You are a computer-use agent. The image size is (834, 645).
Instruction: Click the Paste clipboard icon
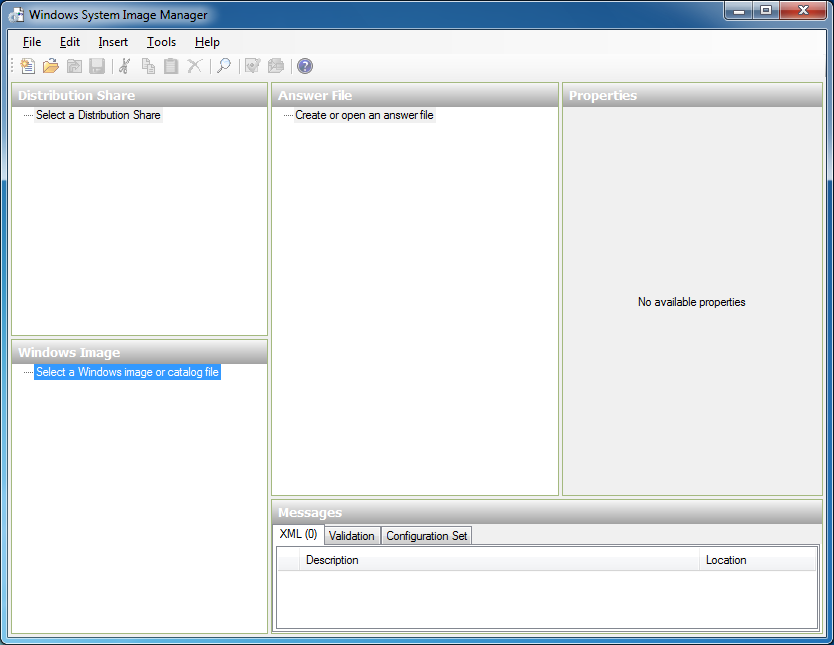click(171, 66)
